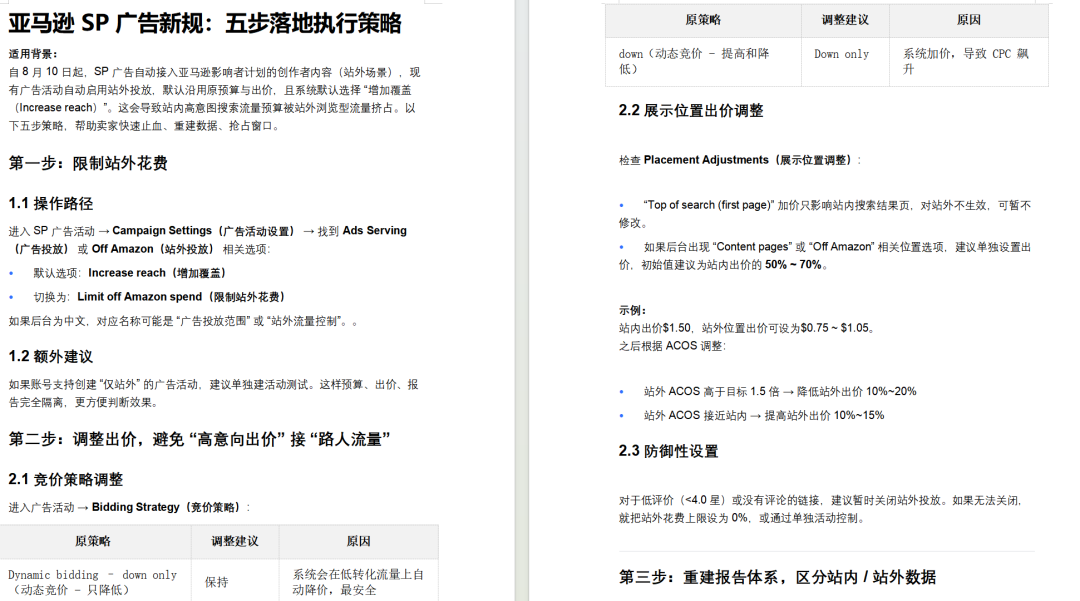Screen dimensions: 1080x601
Task: Click the paragraph starting "如果账号支持创建"
Action: pos(214,393)
